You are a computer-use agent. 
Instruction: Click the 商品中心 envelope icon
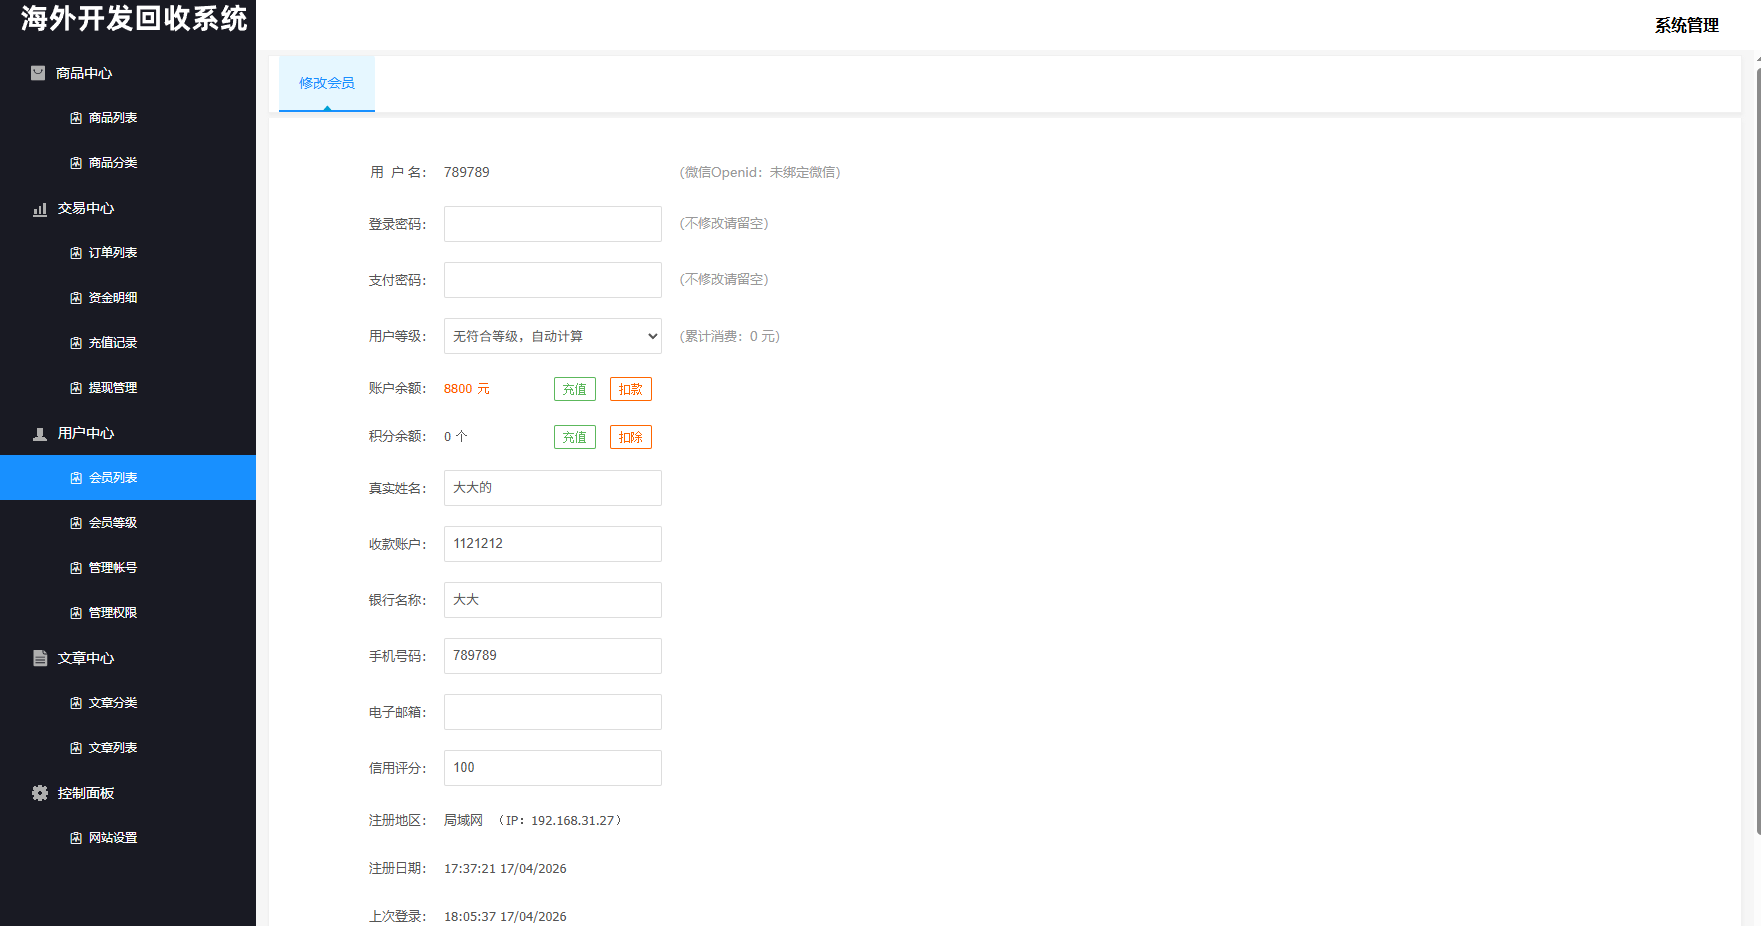(39, 72)
